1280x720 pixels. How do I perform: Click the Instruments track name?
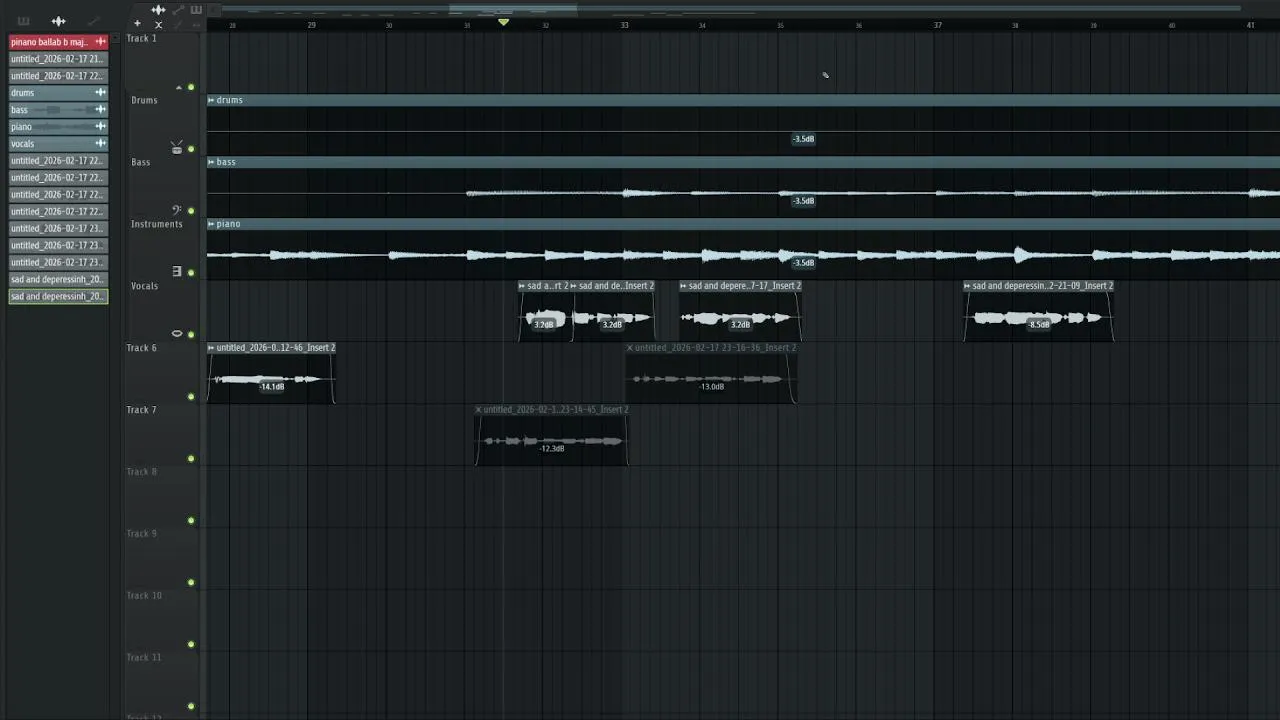(156, 224)
